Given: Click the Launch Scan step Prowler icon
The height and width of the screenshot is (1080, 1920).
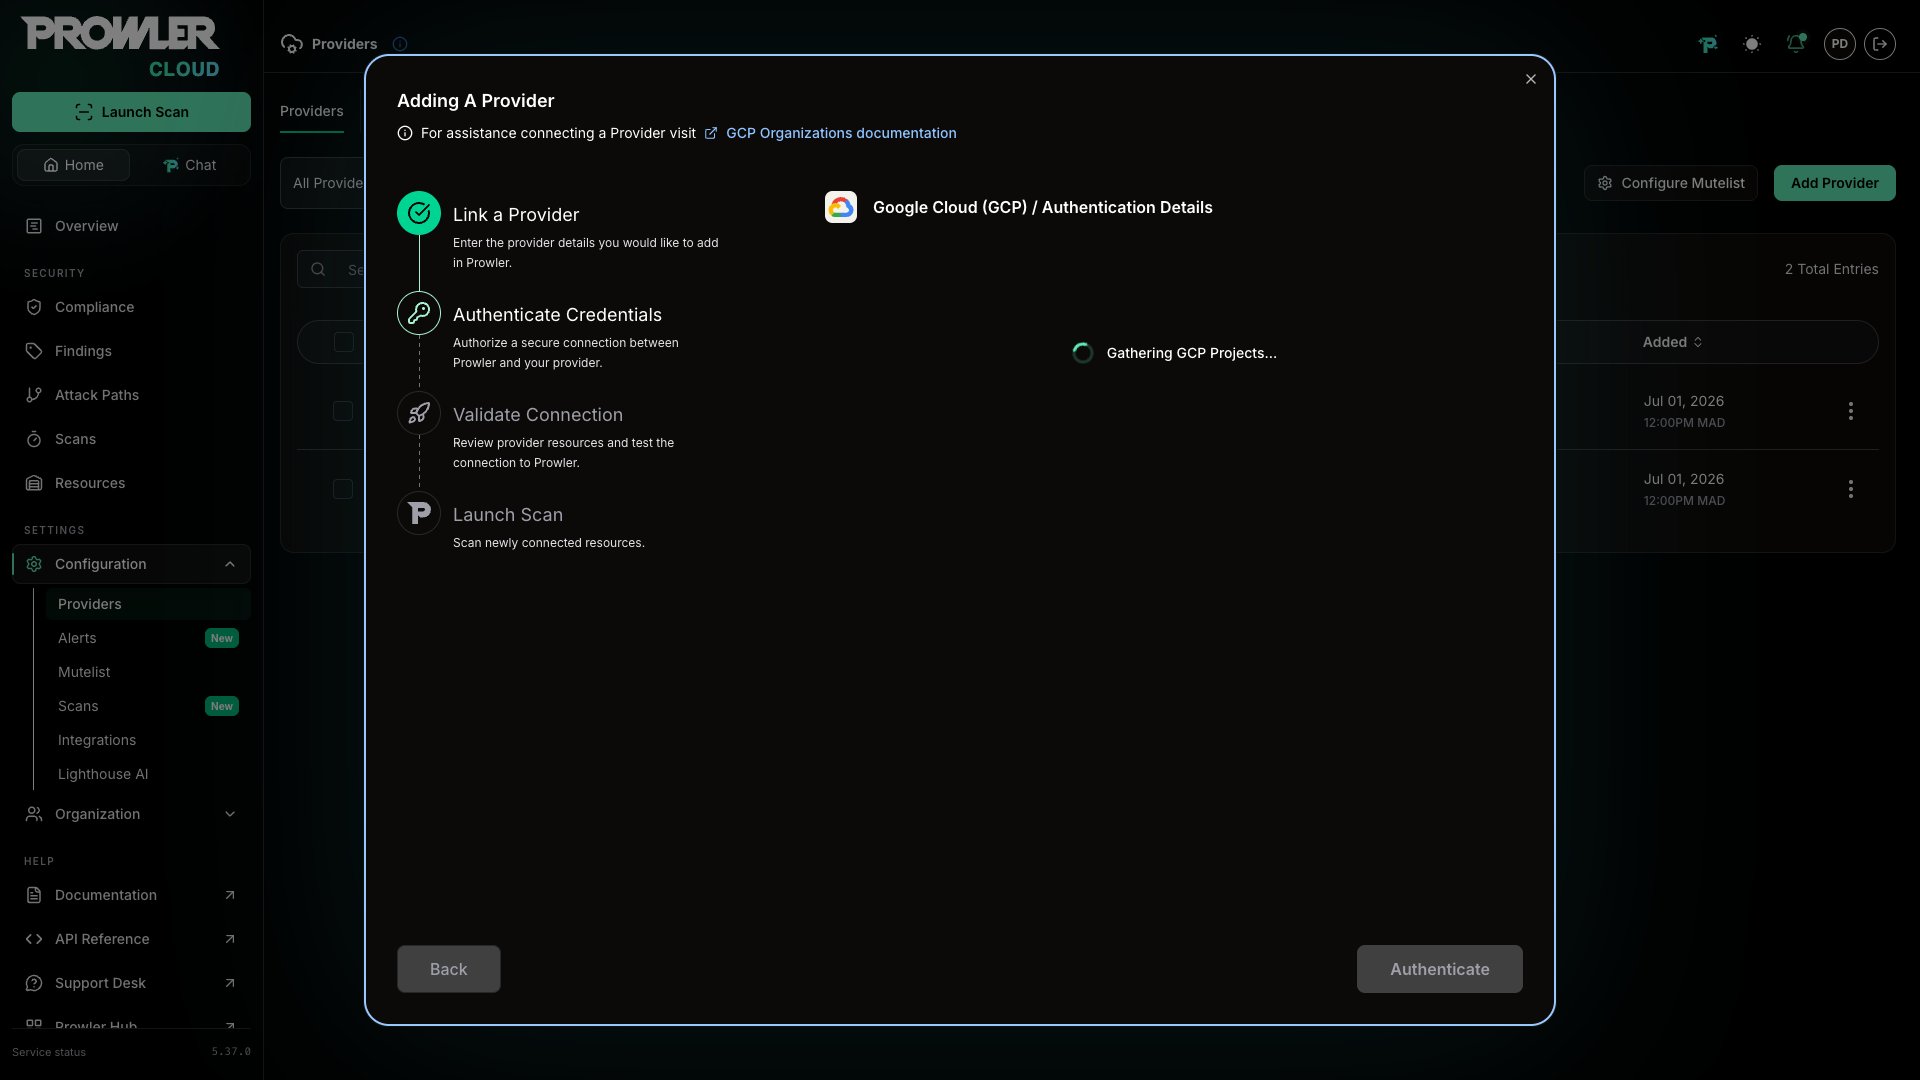Looking at the screenshot, I should 419,513.
